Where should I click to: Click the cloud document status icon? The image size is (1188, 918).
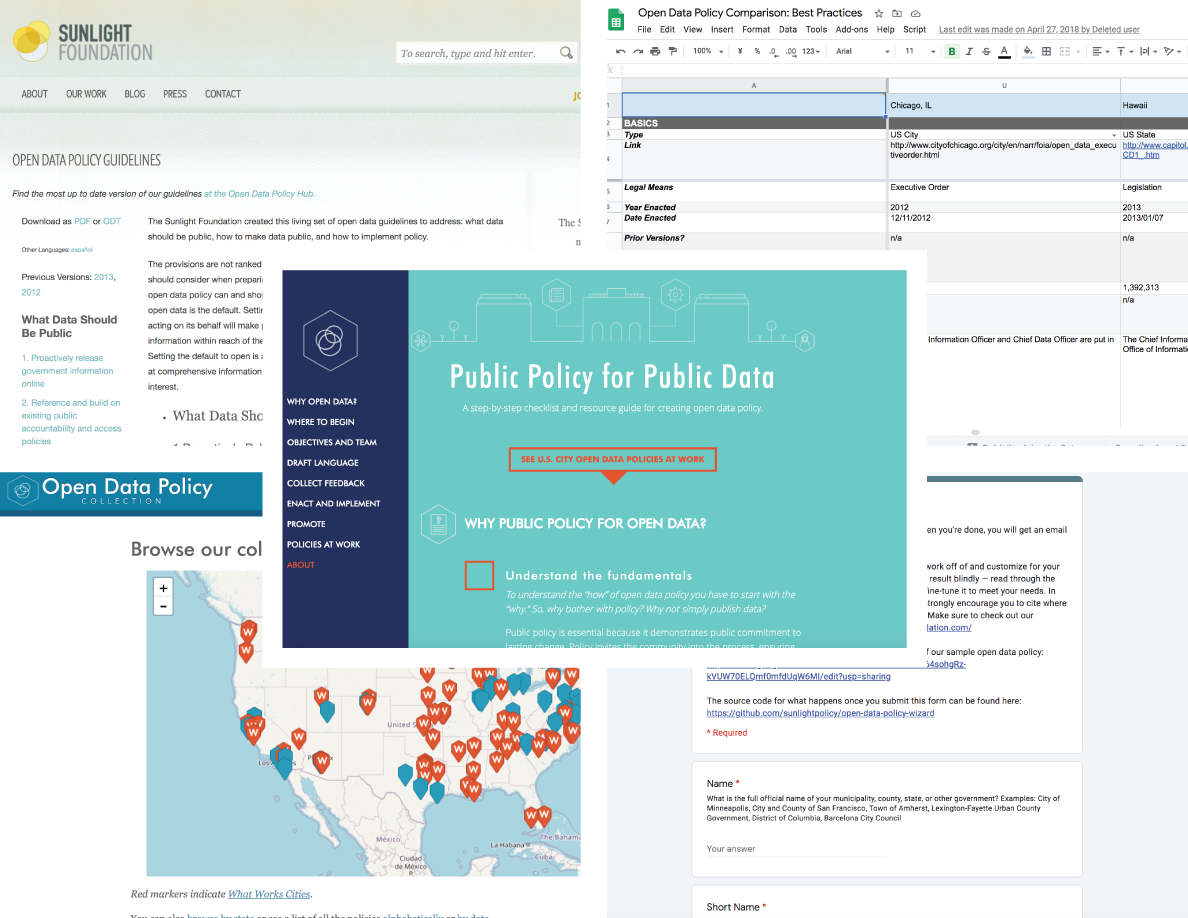(x=915, y=14)
